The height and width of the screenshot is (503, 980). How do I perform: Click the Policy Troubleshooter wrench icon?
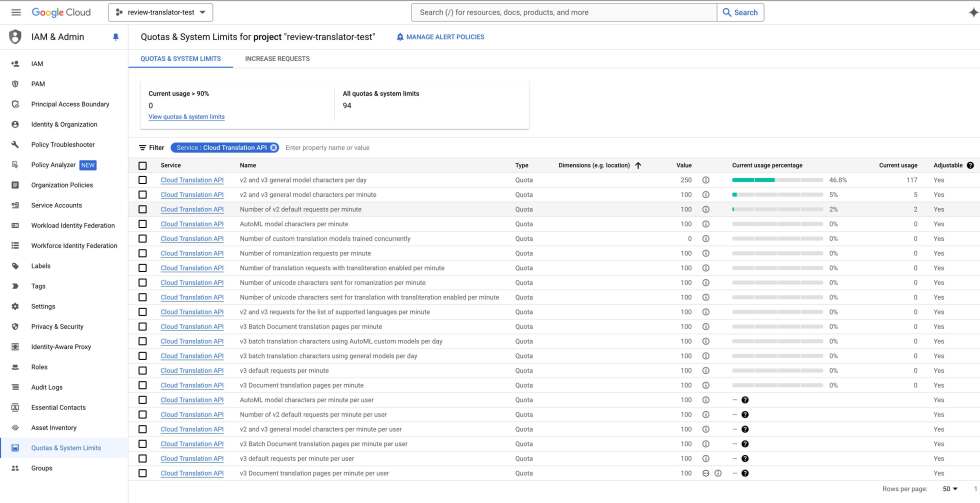pos(15,144)
